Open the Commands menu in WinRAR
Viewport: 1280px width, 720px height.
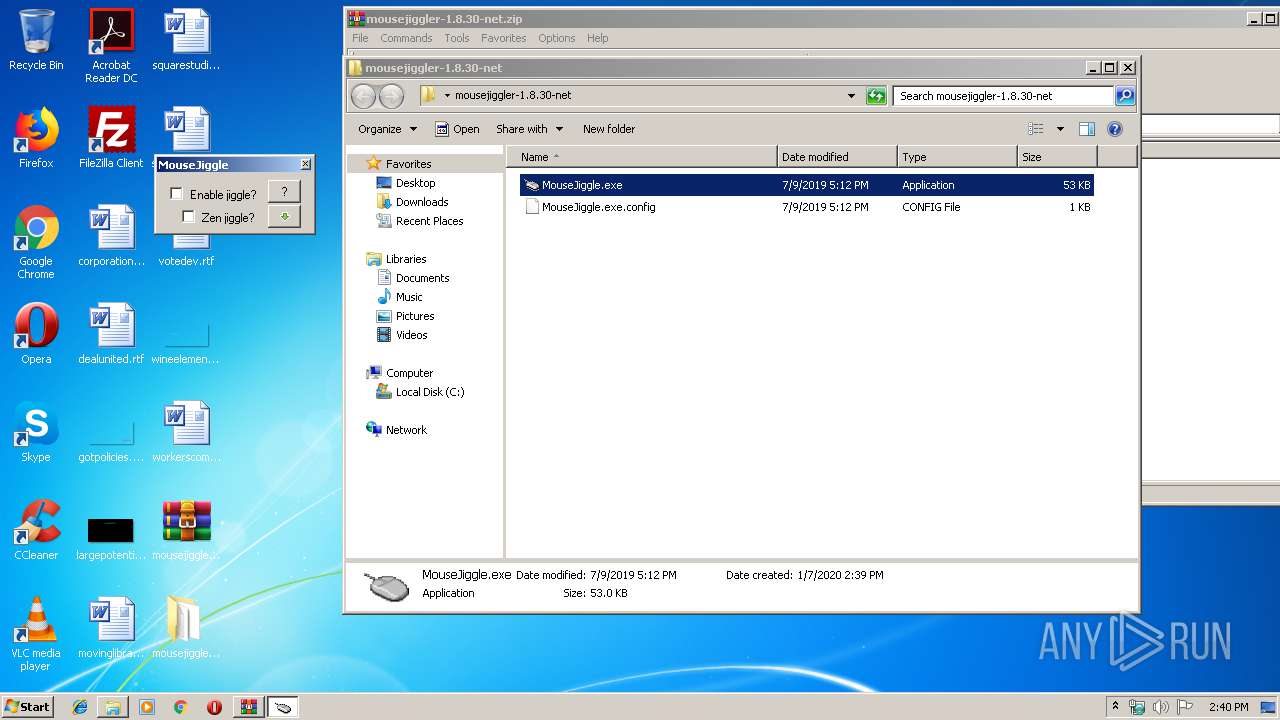click(406, 38)
